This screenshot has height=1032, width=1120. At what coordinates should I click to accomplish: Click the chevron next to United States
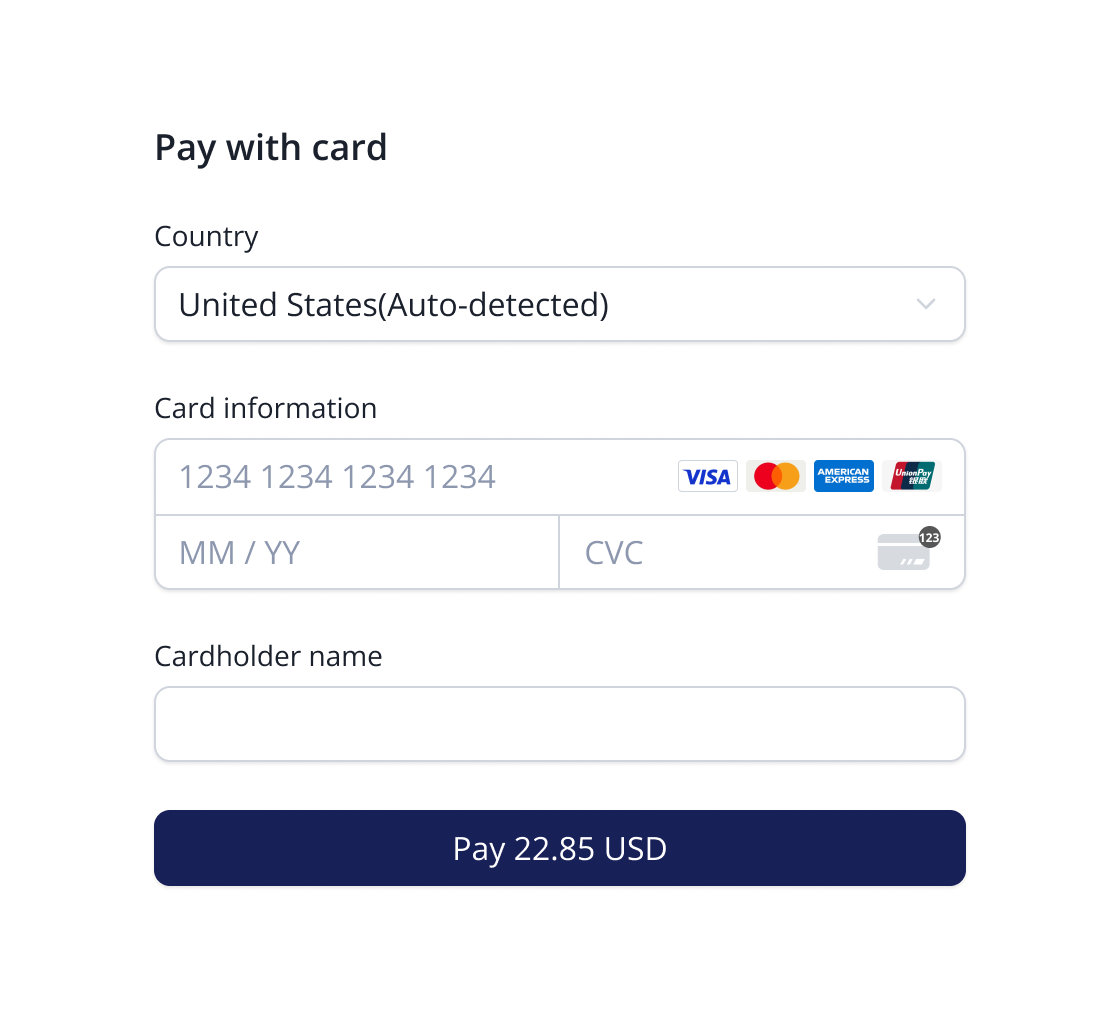click(925, 304)
